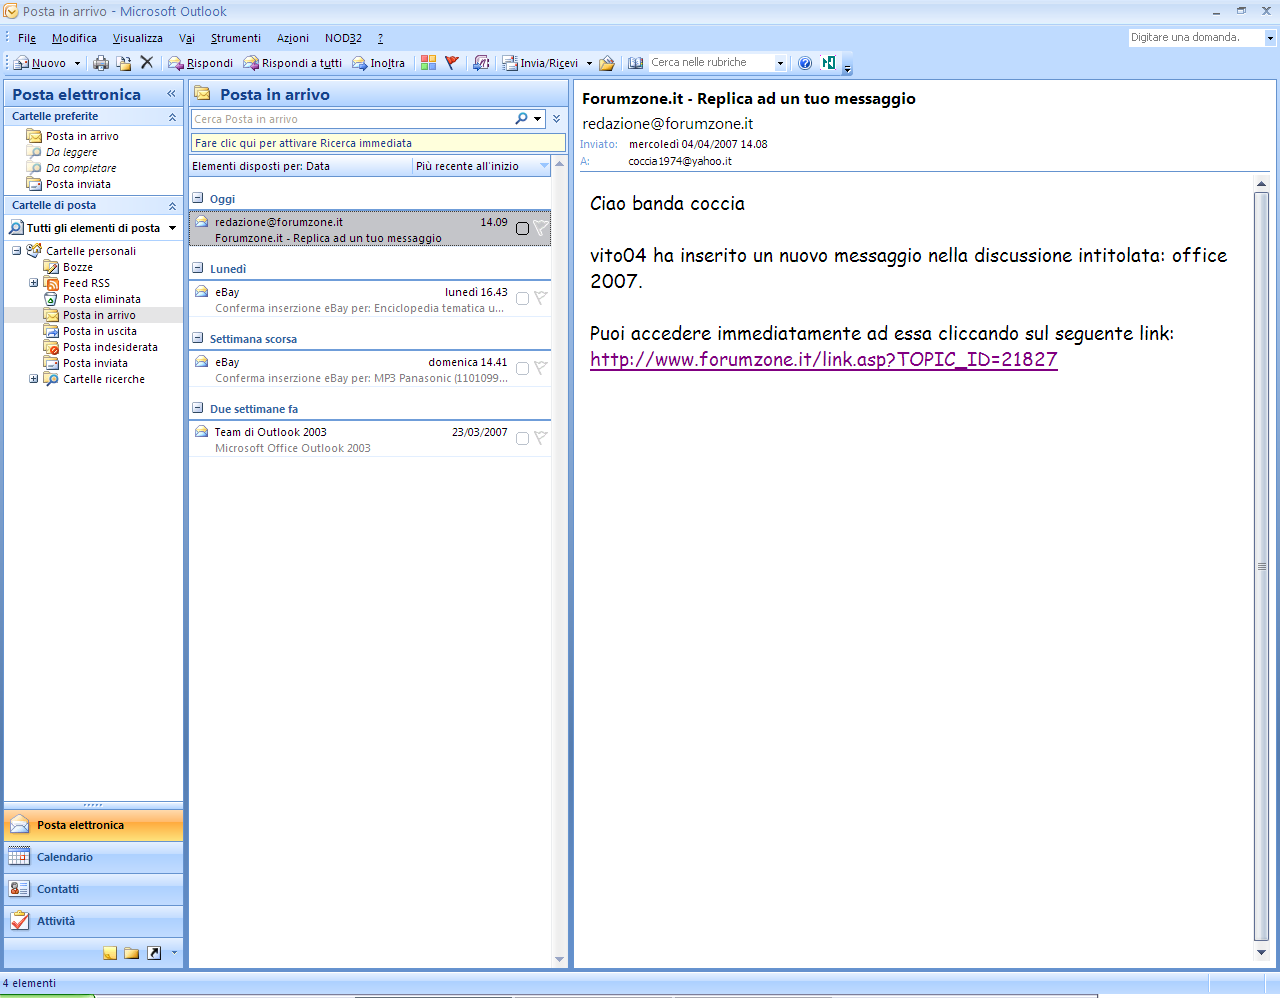
Task: Open the Azioni menu
Action: (x=292, y=38)
